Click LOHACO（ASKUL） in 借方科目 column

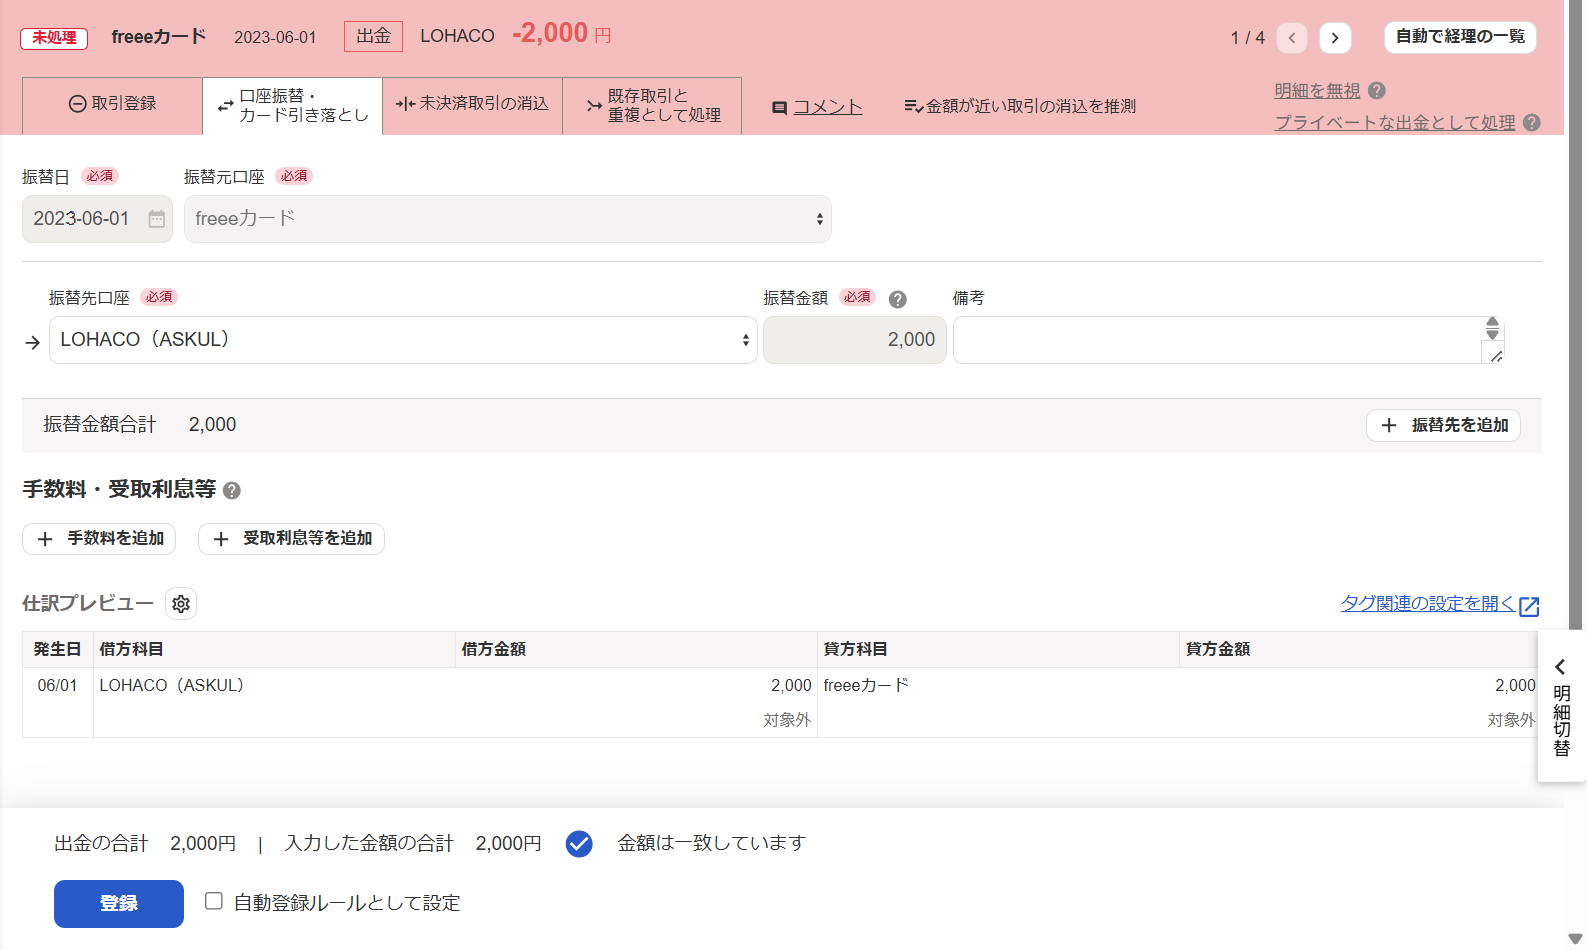click(x=172, y=686)
